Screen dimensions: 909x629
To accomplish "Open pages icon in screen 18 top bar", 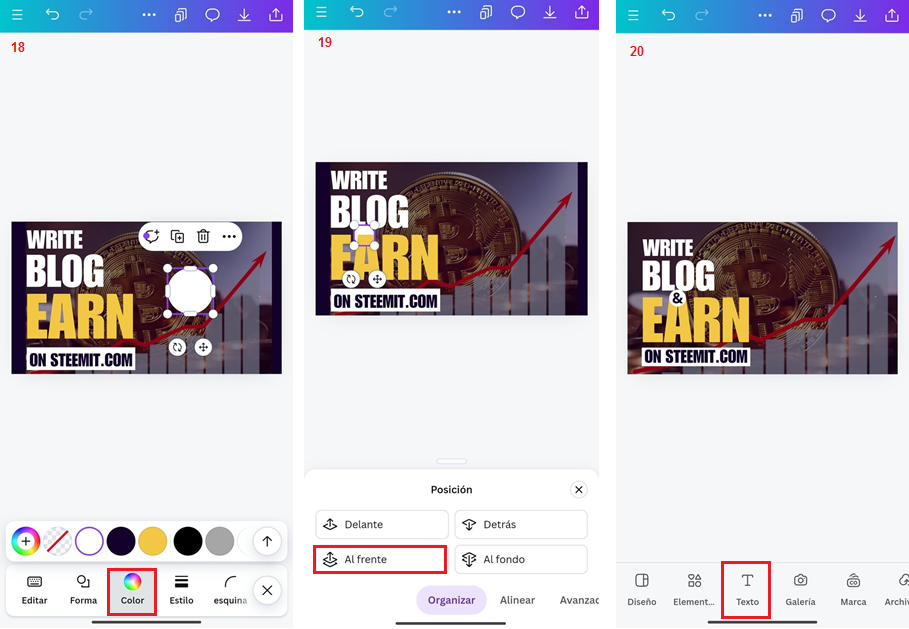I will 181,14.
